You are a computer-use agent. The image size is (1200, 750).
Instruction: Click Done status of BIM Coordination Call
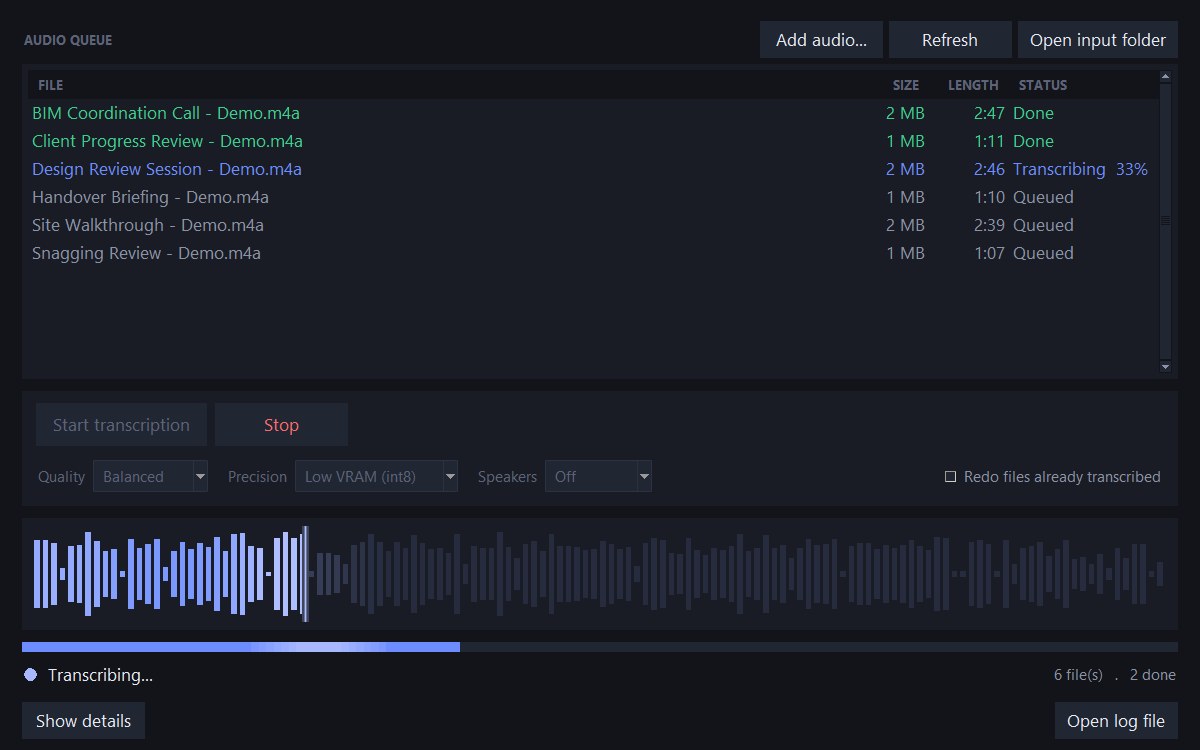pyautogui.click(x=1033, y=113)
